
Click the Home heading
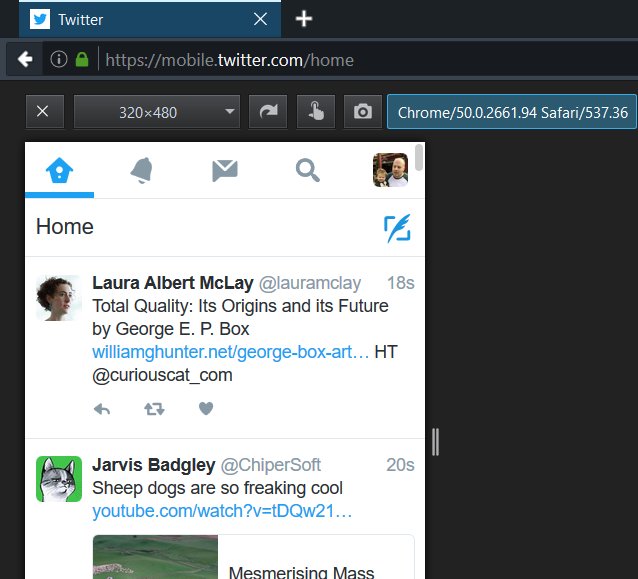point(65,227)
